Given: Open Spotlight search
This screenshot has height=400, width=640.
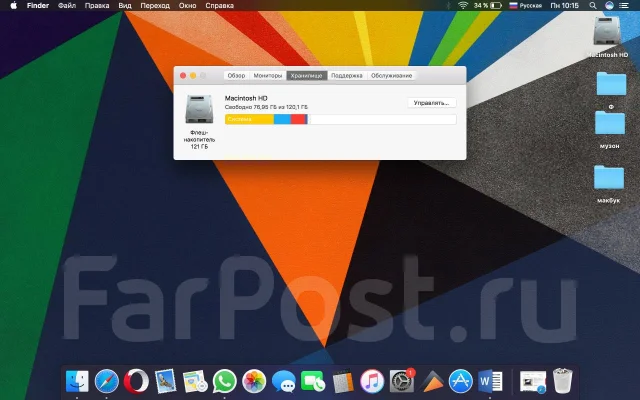Looking at the screenshot, I should [x=593, y=6].
